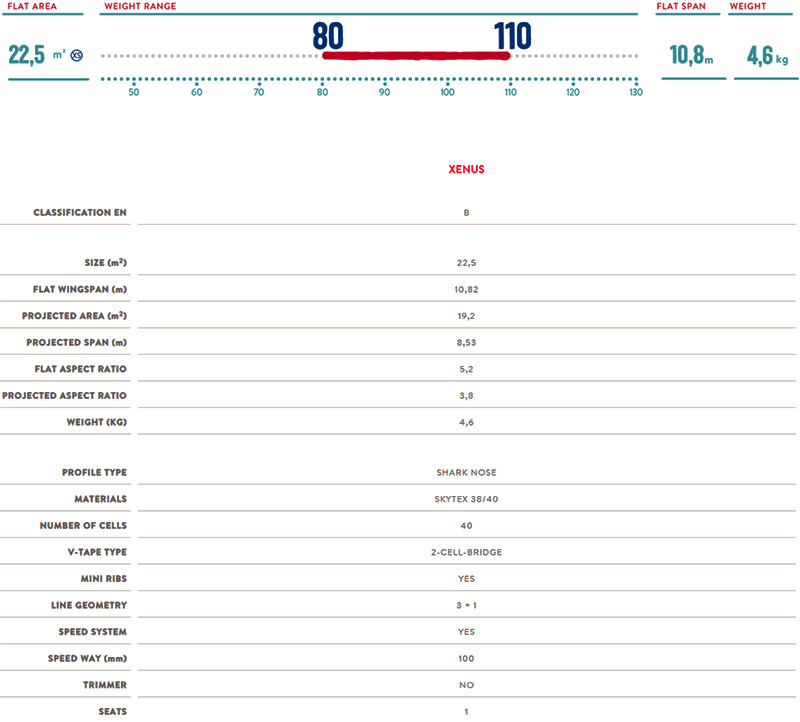Click the blue 110 maximum weight number
Viewport: 800px width, 722px height.
coord(513,36)
